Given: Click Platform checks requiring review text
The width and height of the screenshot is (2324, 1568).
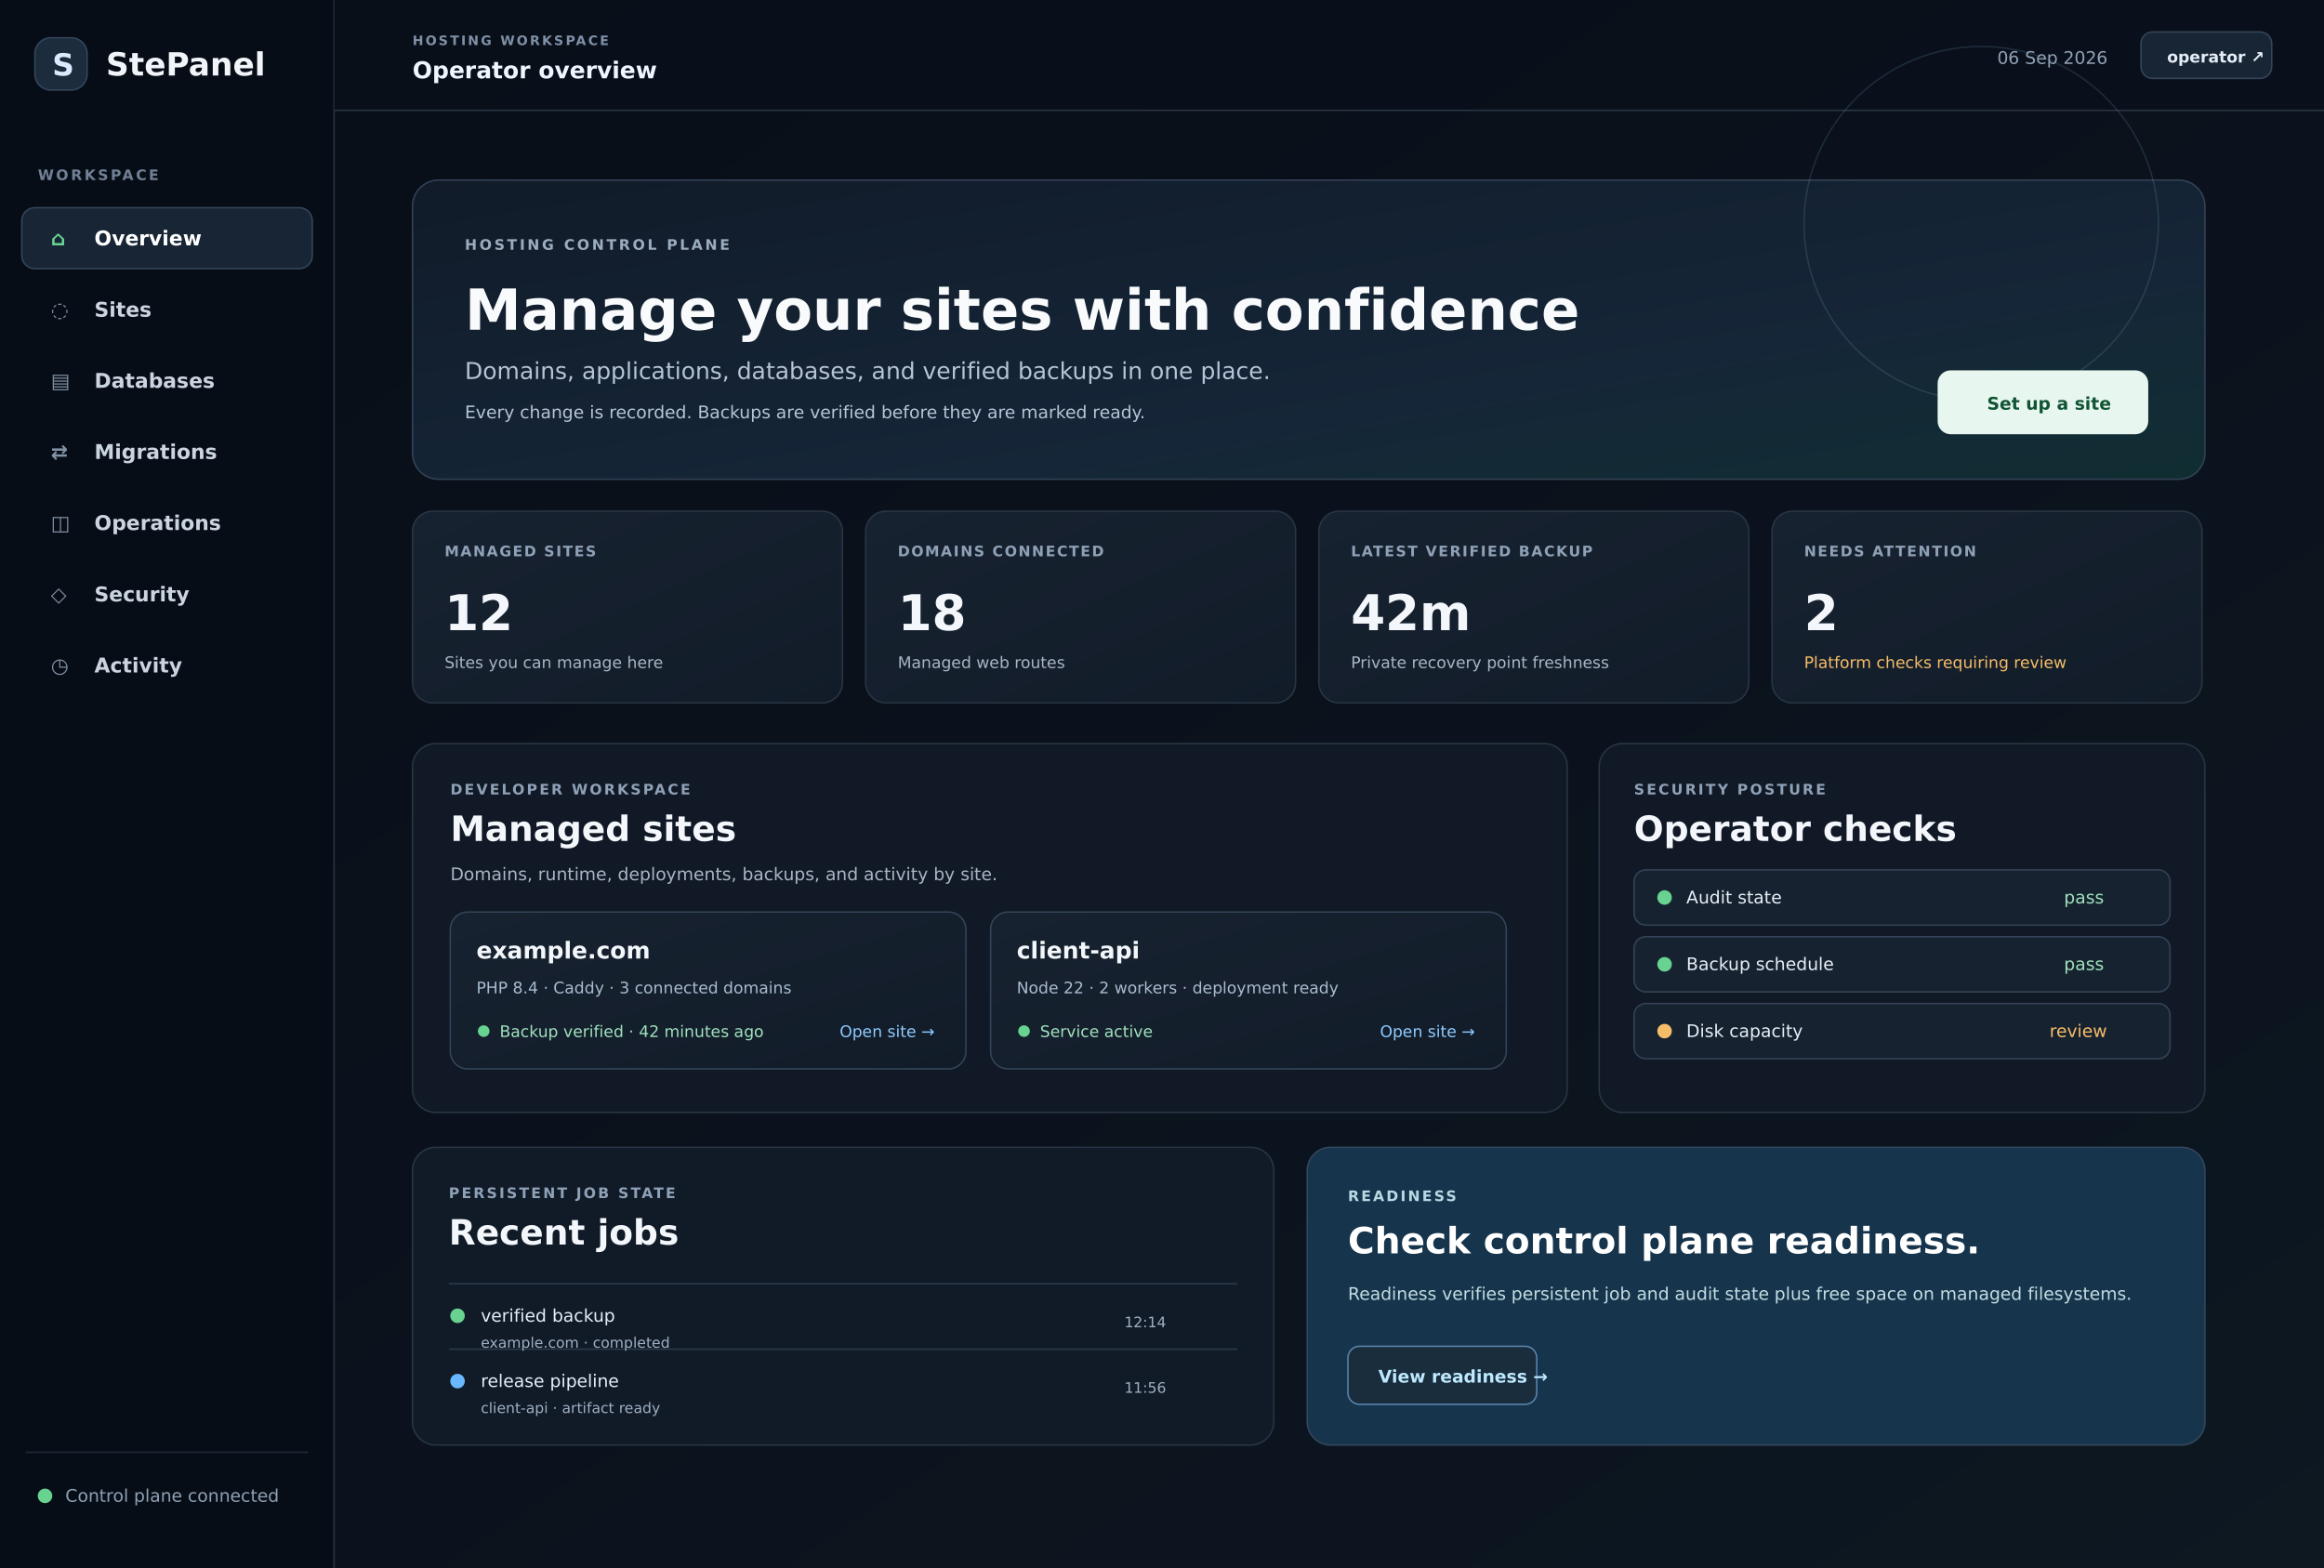Looking at the screenshot, I should coord(1934,662).
